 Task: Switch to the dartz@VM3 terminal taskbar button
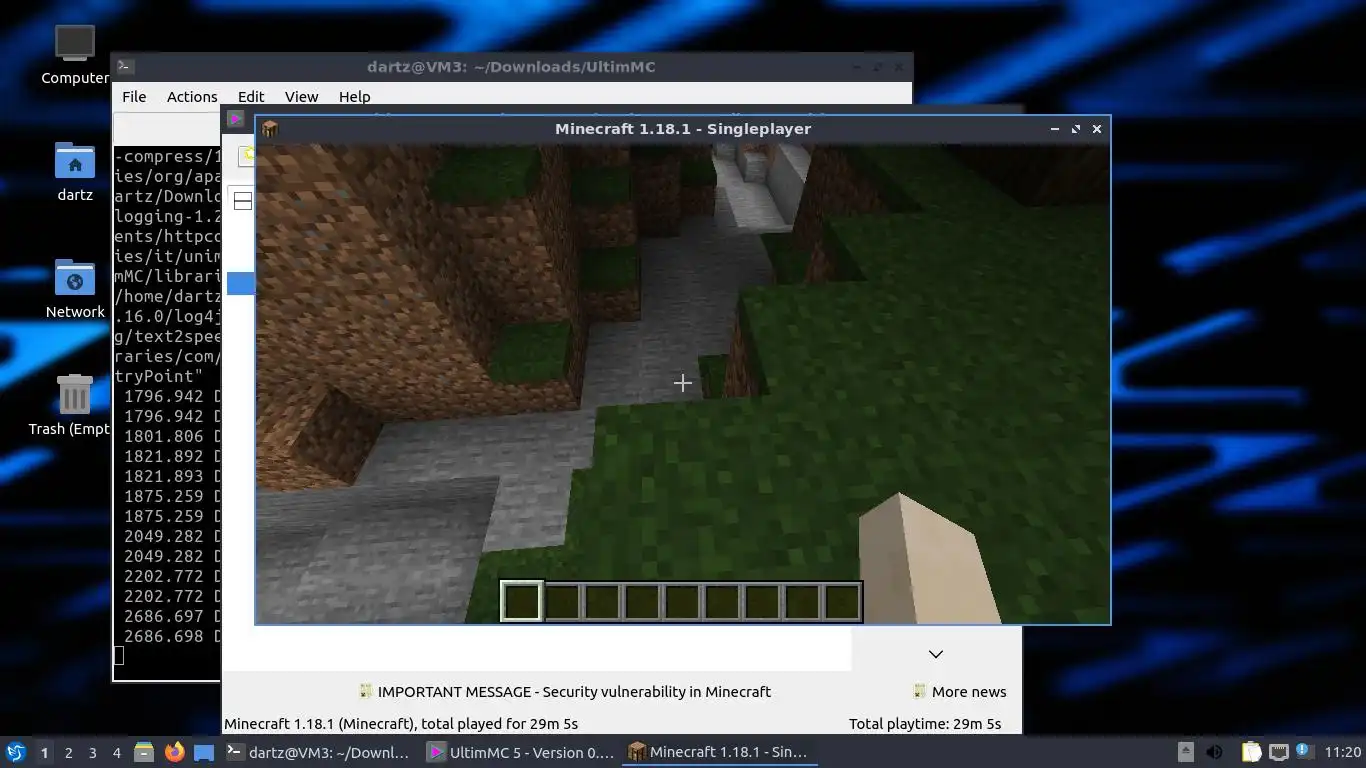318,752
